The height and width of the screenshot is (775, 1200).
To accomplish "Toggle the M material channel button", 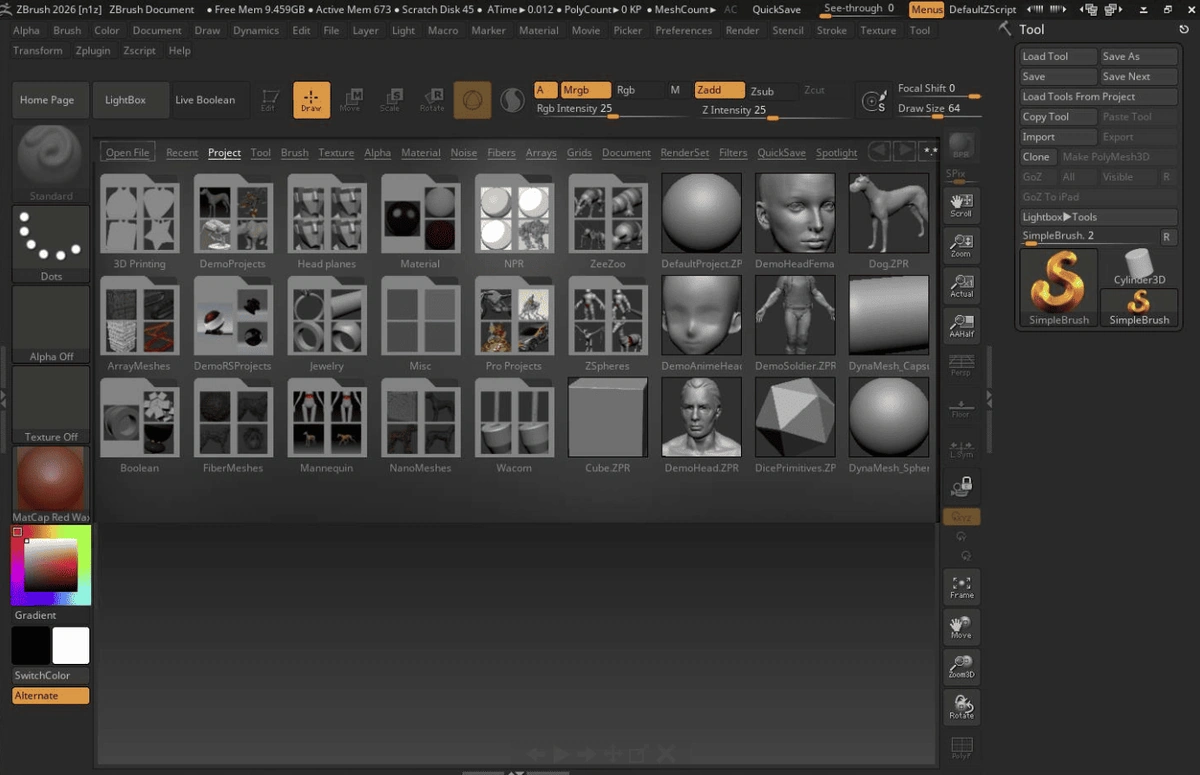I will (x=675, y=90).
